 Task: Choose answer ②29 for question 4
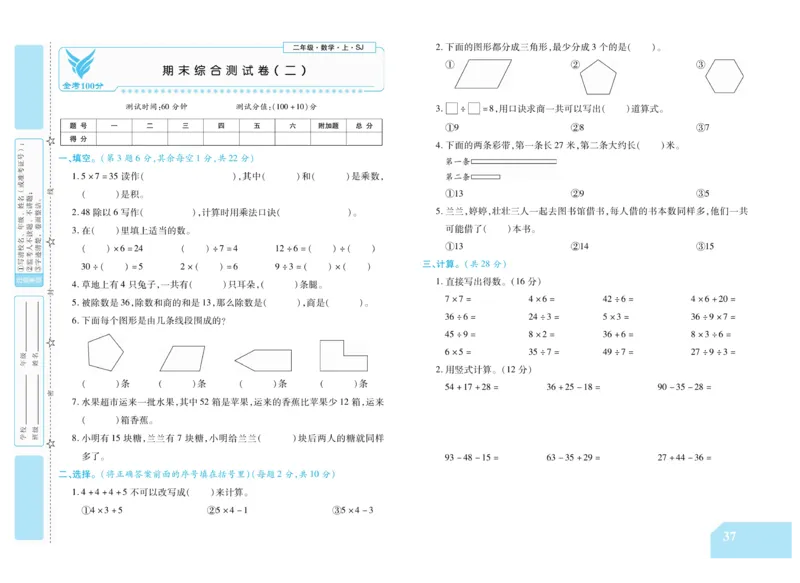[x=578, y=192]
